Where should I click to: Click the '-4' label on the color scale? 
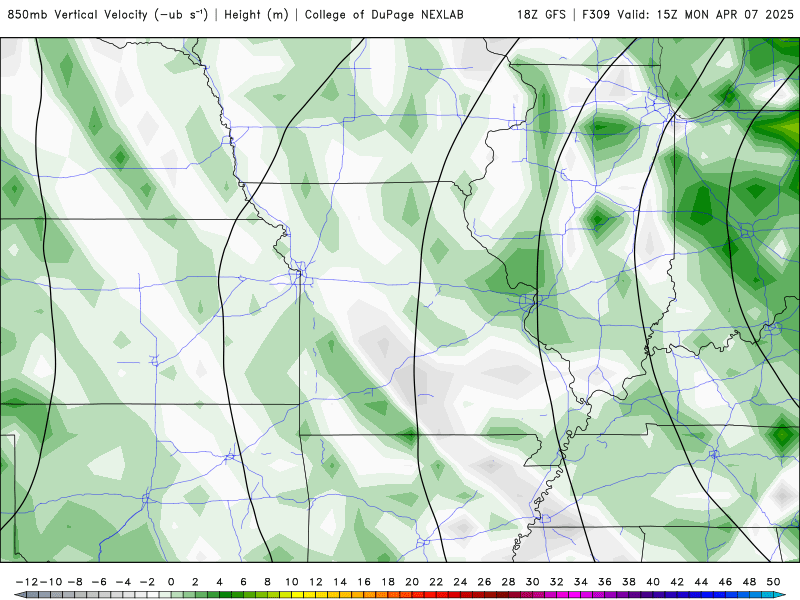(123, 582)
